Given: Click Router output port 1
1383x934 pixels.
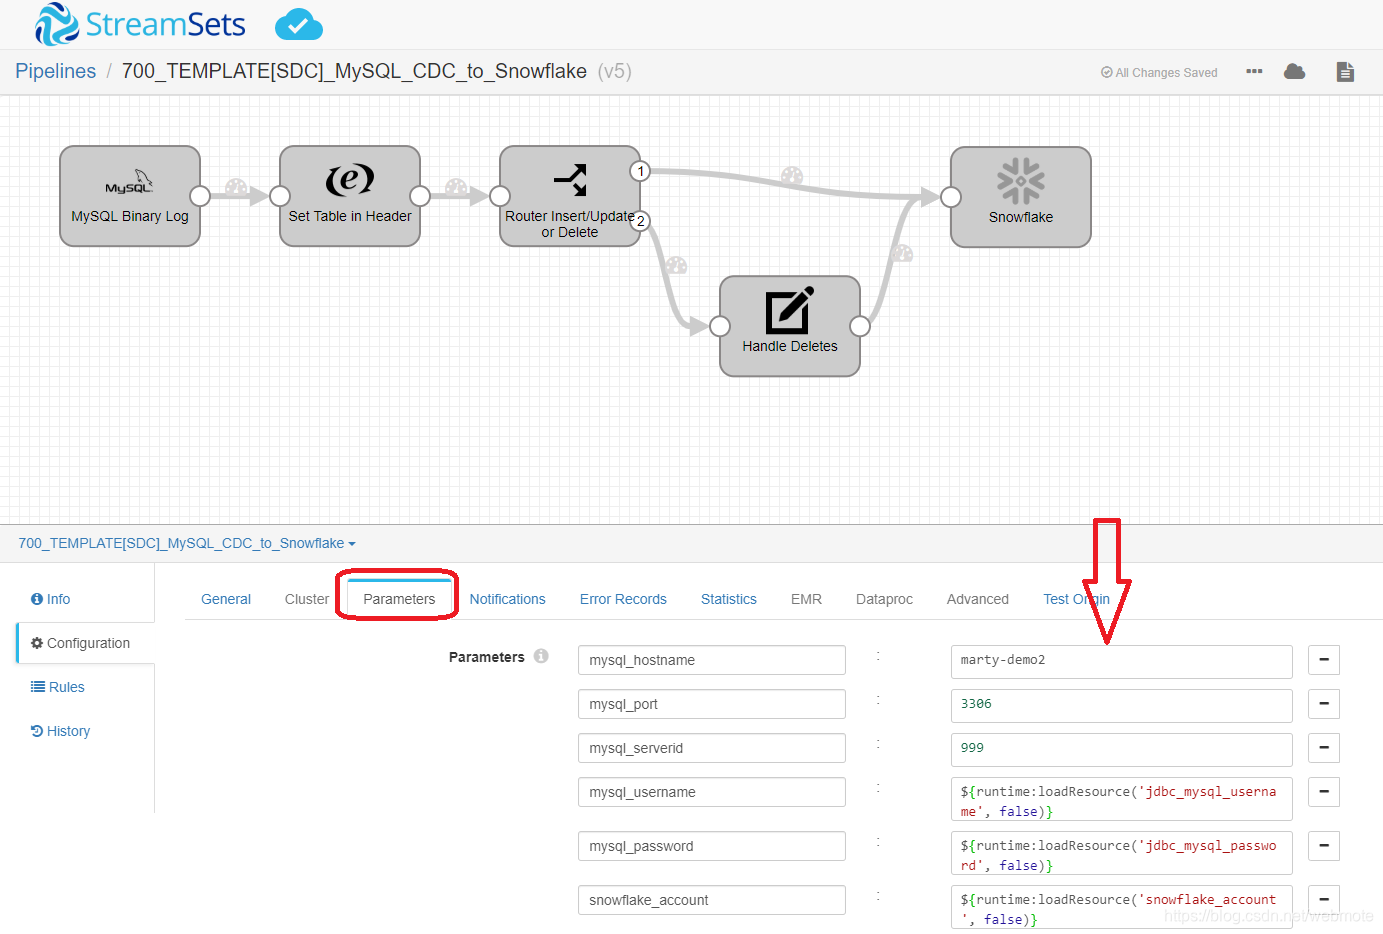Looking at the screenshot, I should click(640, 171).
